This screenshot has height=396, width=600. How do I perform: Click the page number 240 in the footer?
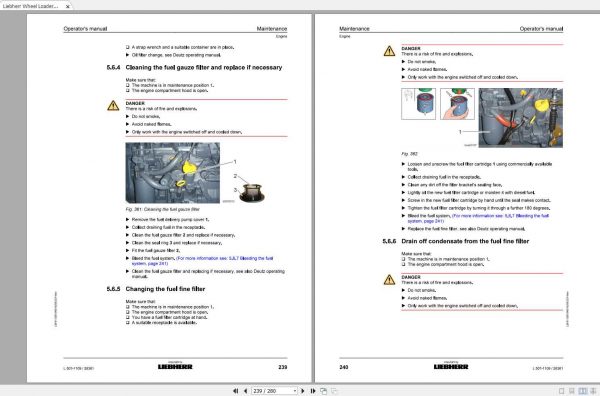pyautogui.click(x=344, y=367)
